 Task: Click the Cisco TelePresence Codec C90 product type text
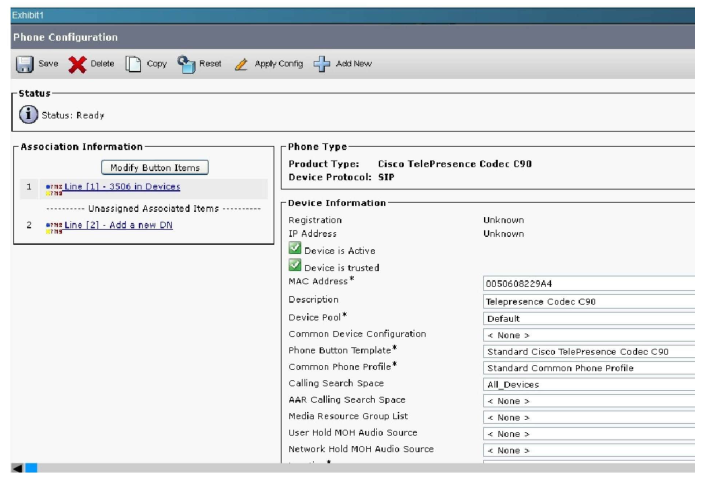[455, 164]
